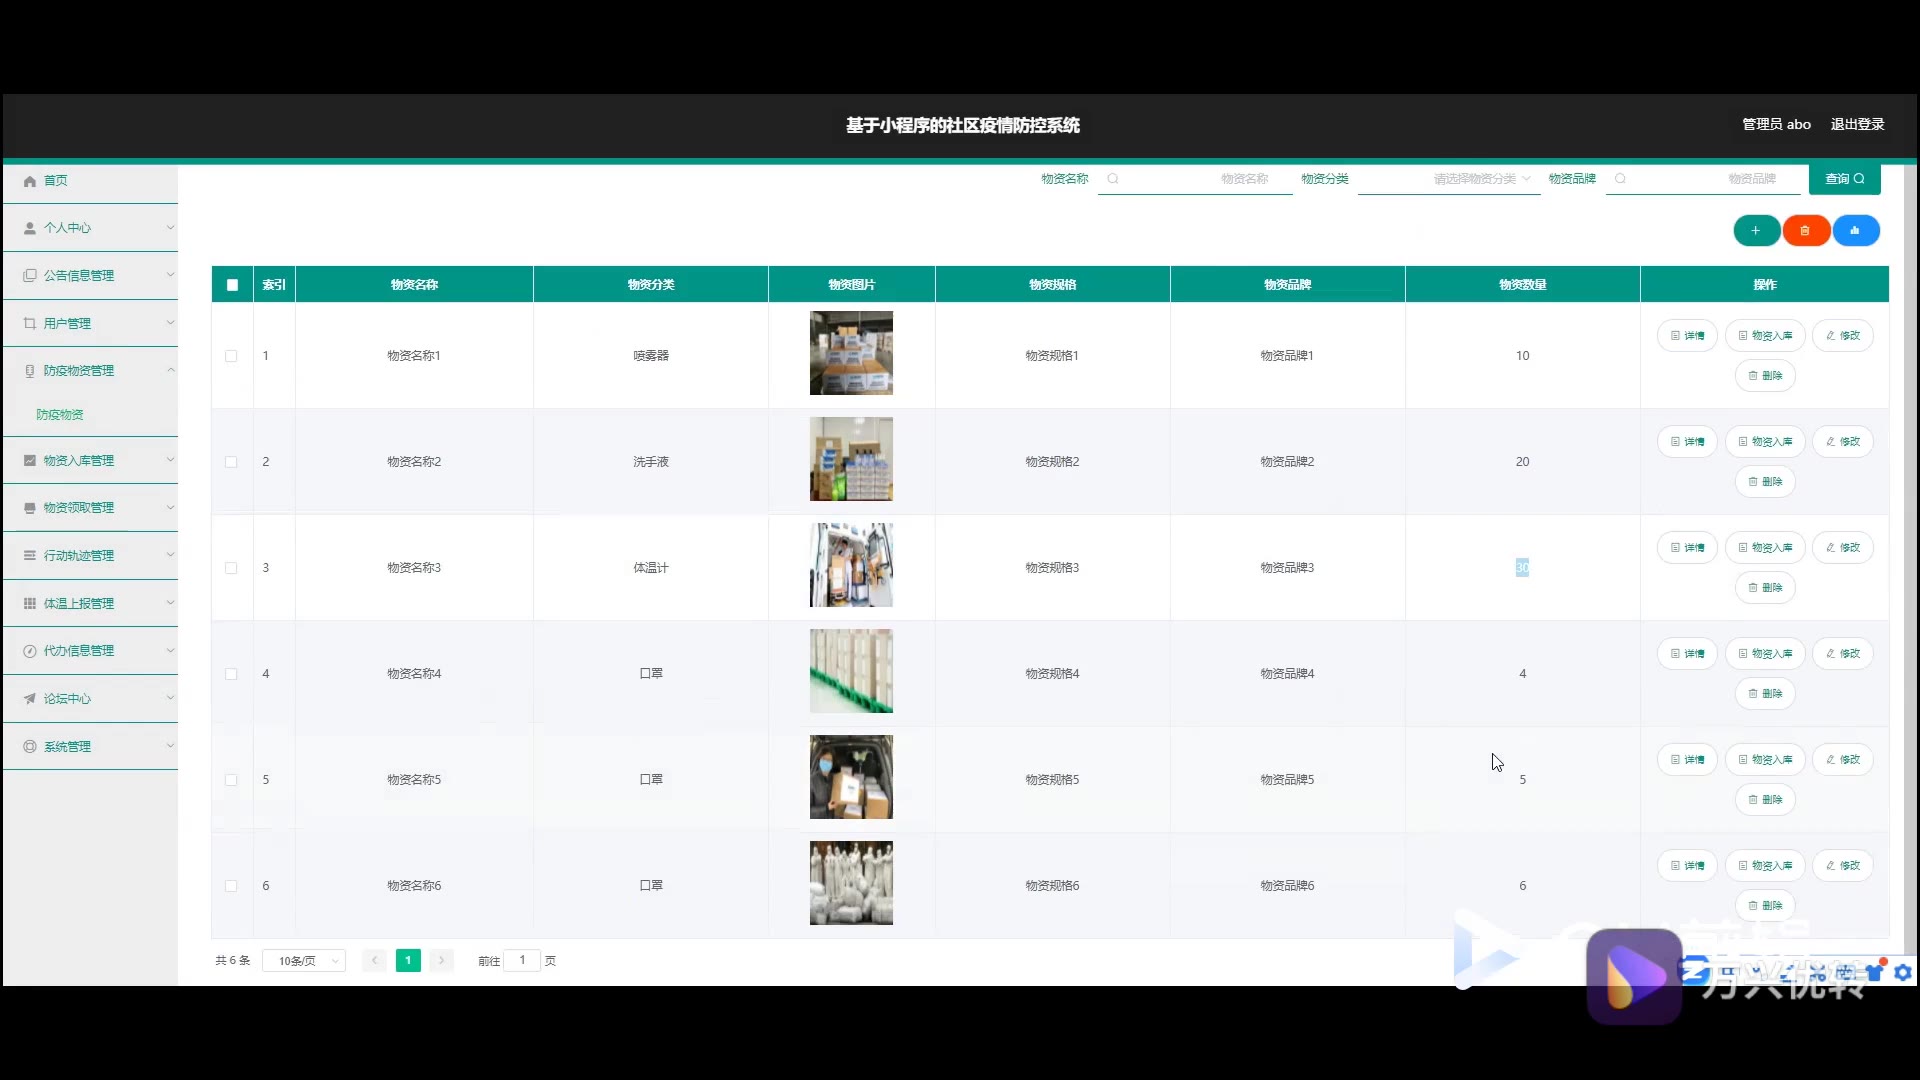
Task: Click the 代办信息管理 clock icon
Action: pyautogui.click(x=30, y=651)
